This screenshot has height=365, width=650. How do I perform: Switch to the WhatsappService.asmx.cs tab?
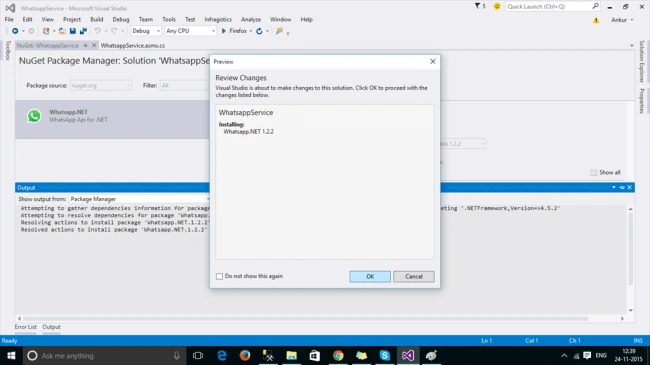pos(133,46)
